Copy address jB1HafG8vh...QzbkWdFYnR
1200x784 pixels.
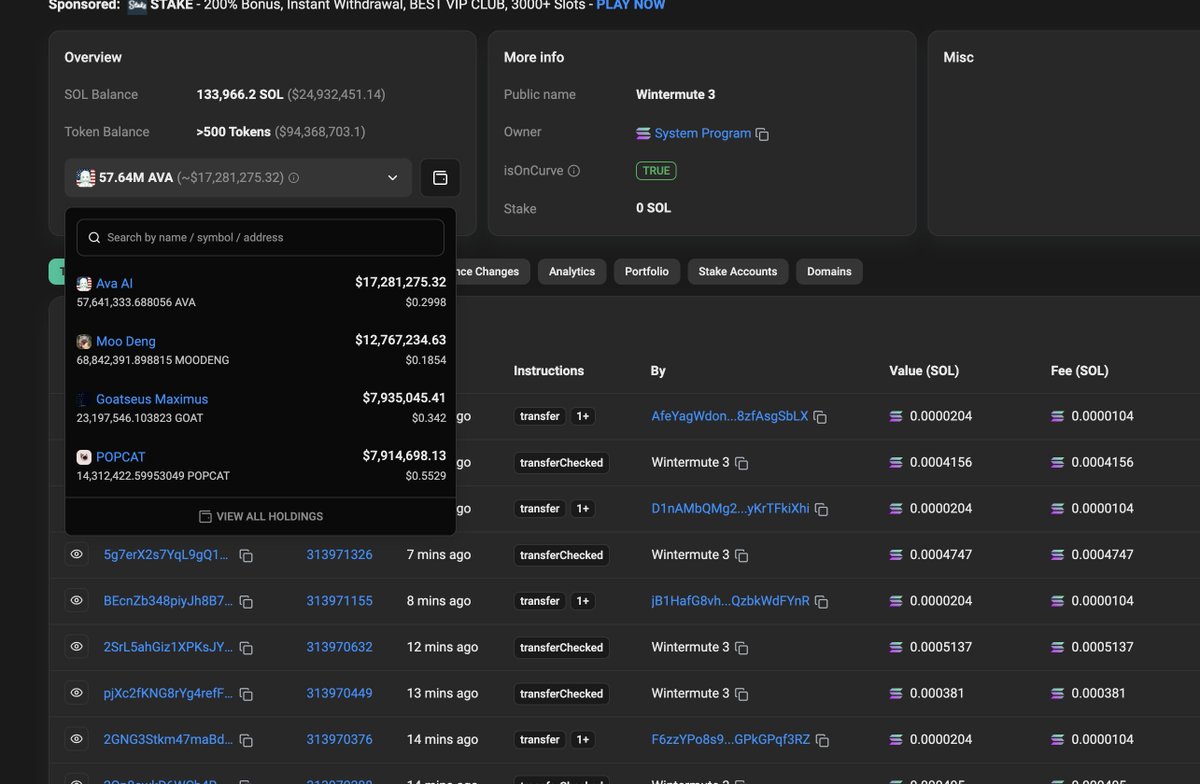coord(821,602)
